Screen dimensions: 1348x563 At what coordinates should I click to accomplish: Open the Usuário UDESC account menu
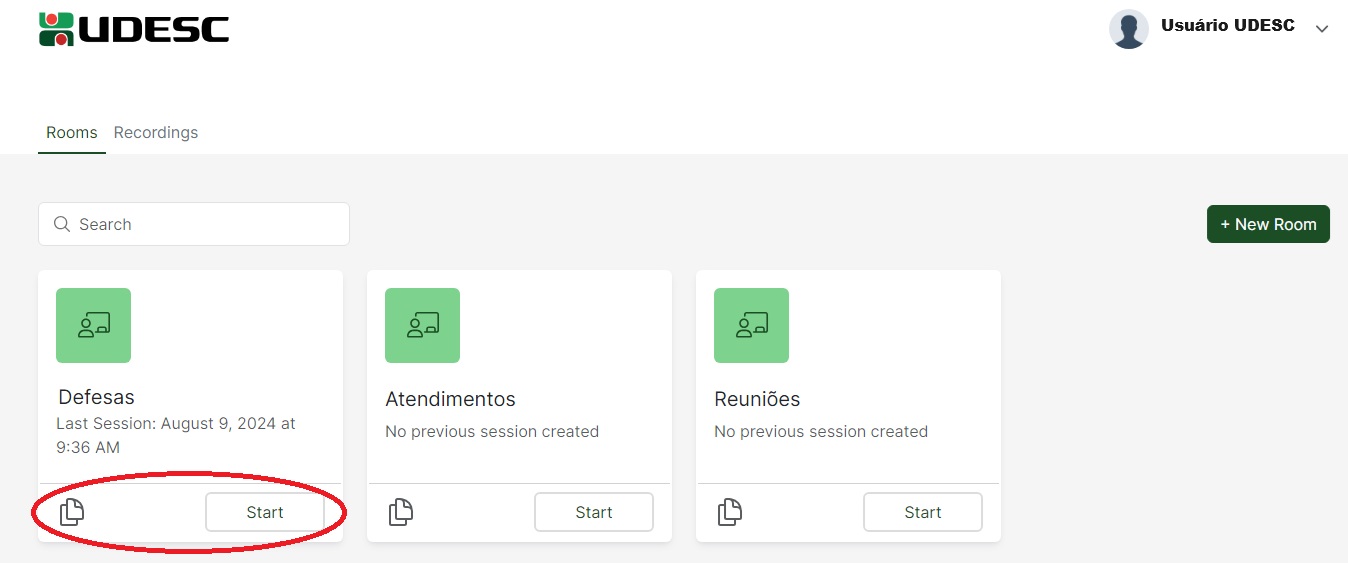click(1227, 26)
